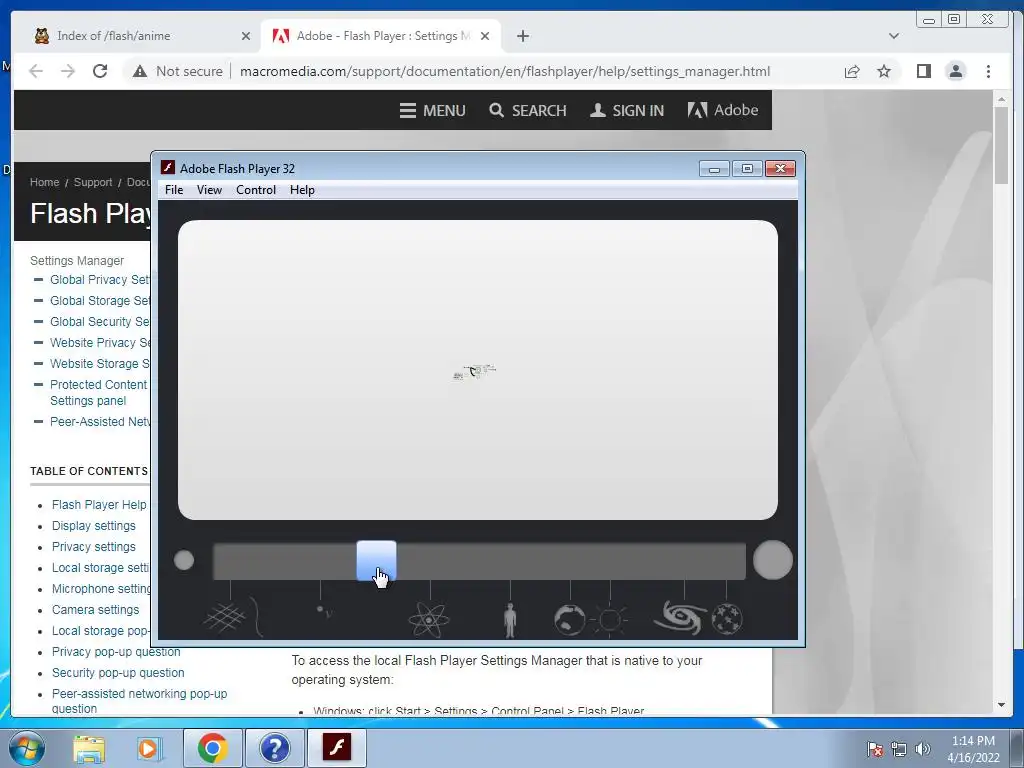
Task: Open Chrome tab search chevron
Action: tap(894, 36)
